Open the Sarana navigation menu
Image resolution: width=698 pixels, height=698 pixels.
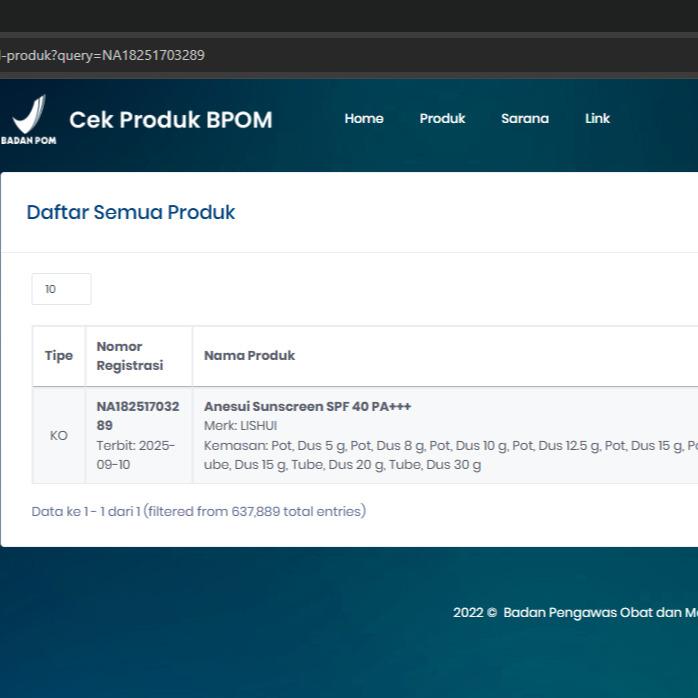[524, 119]
